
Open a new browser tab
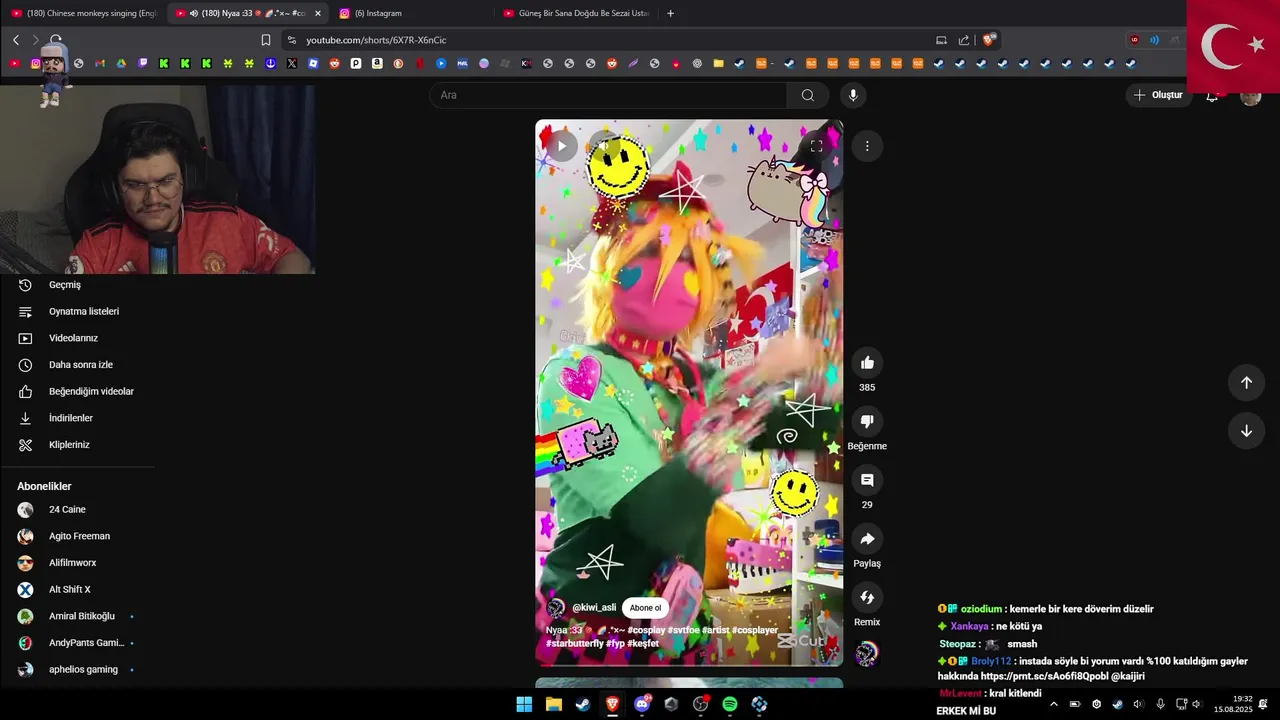click(670, 13)
